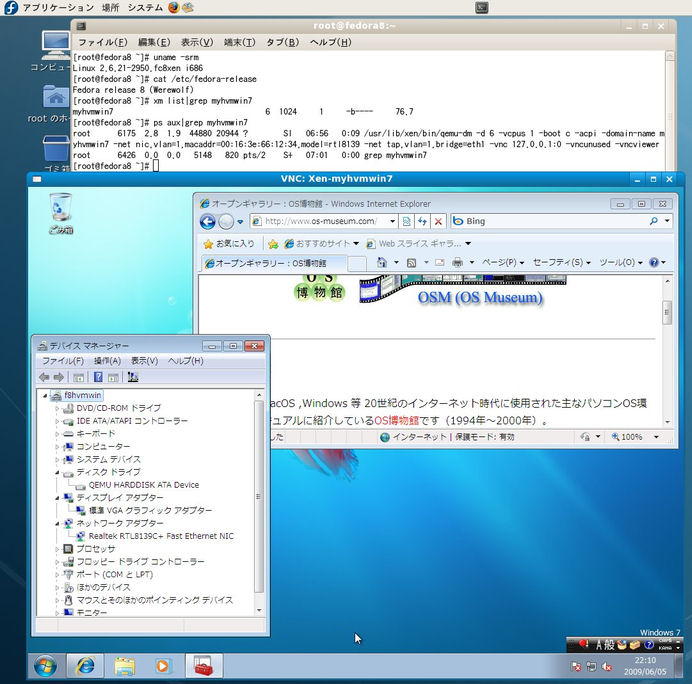Click scan for hardware changes toolbar icon
Image resolution: width=692 pixels, height=684 pixels.
(x=132, y=377)
